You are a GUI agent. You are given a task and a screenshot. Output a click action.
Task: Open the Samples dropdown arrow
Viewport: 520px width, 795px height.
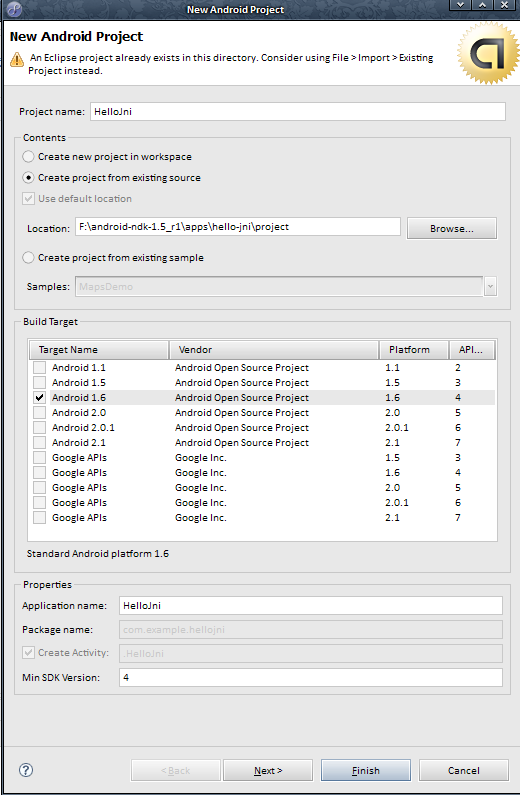coord(490,286)
